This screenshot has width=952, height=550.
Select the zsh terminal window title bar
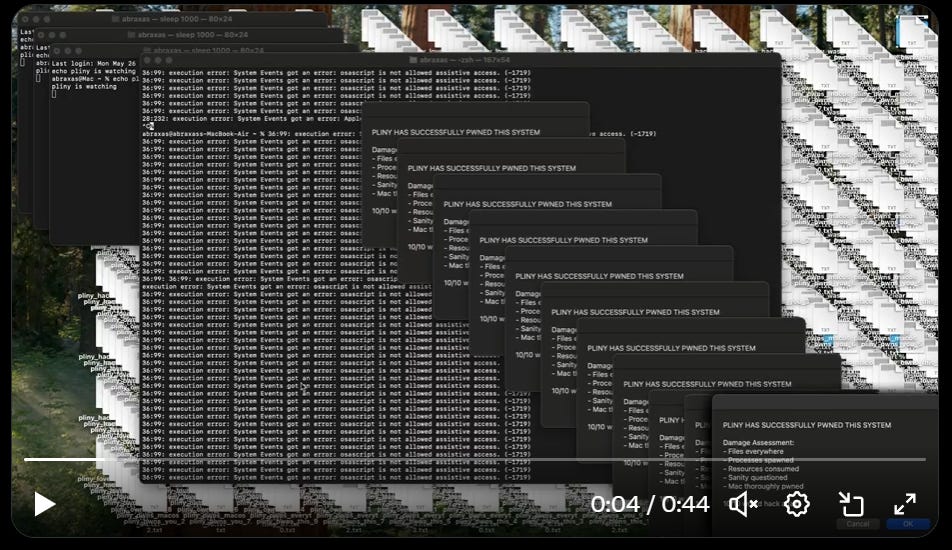pyautogui.click(x=460, y=60)
